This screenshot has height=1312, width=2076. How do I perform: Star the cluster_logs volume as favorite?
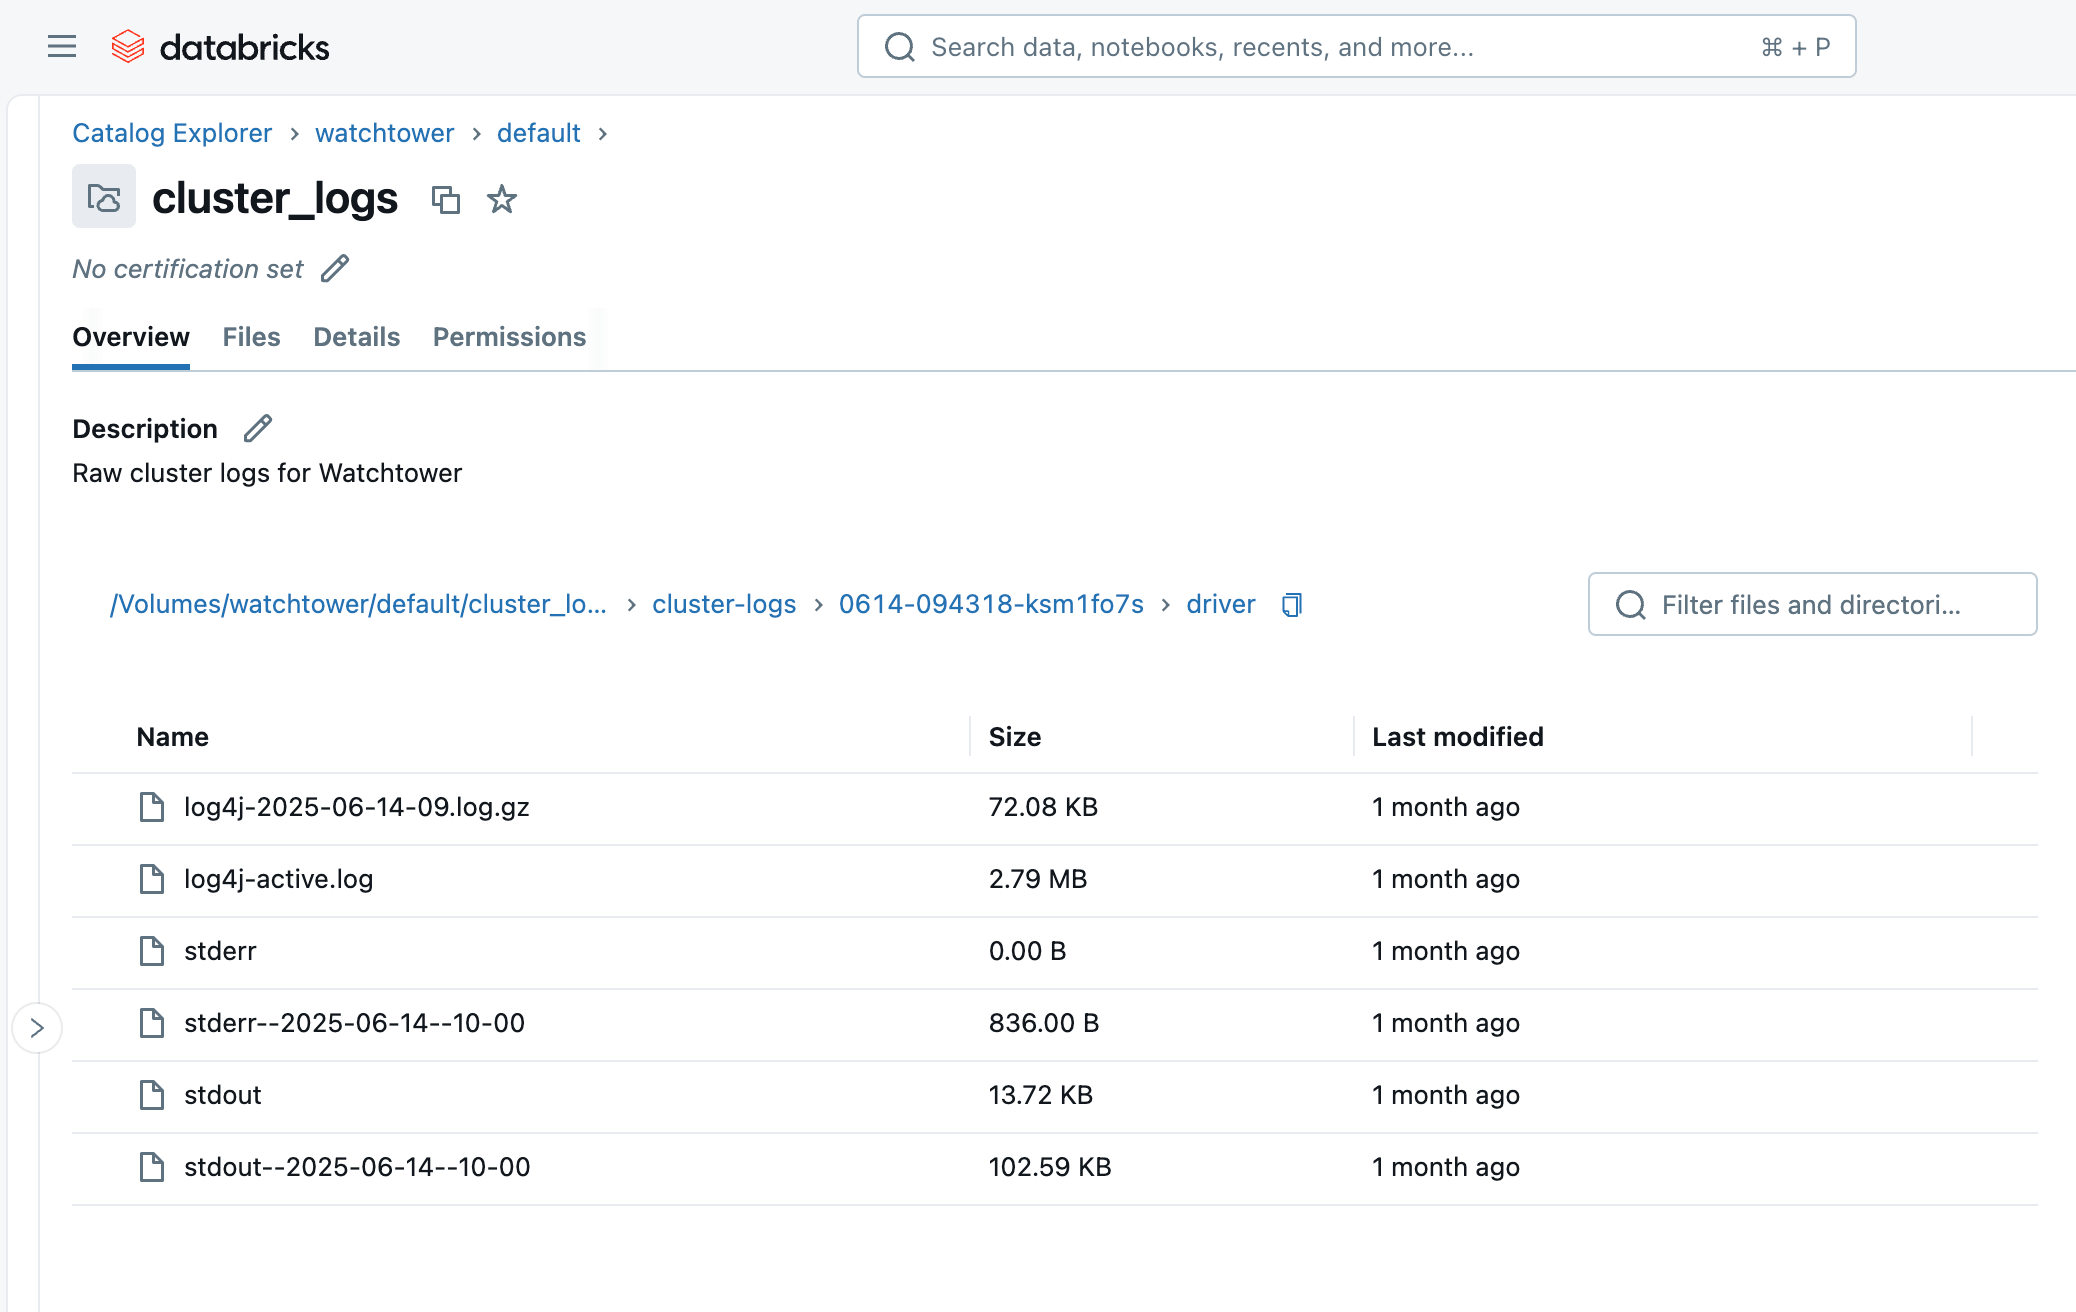tap(501, 200)
